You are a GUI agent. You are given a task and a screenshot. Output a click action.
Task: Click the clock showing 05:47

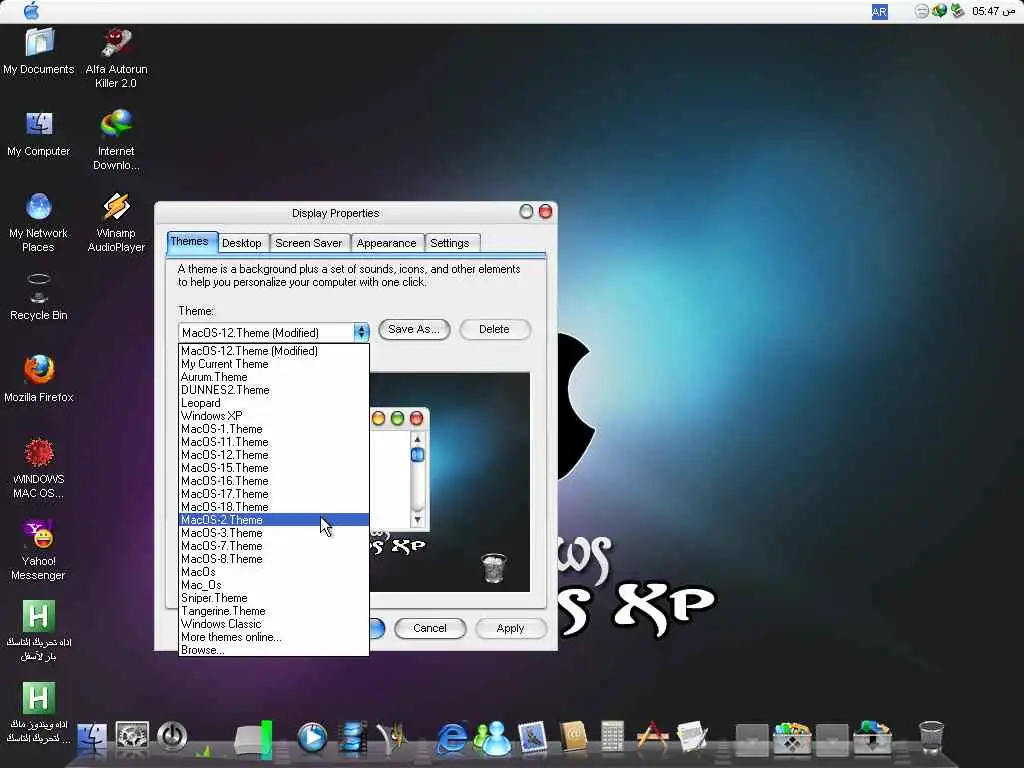(993, 11)
